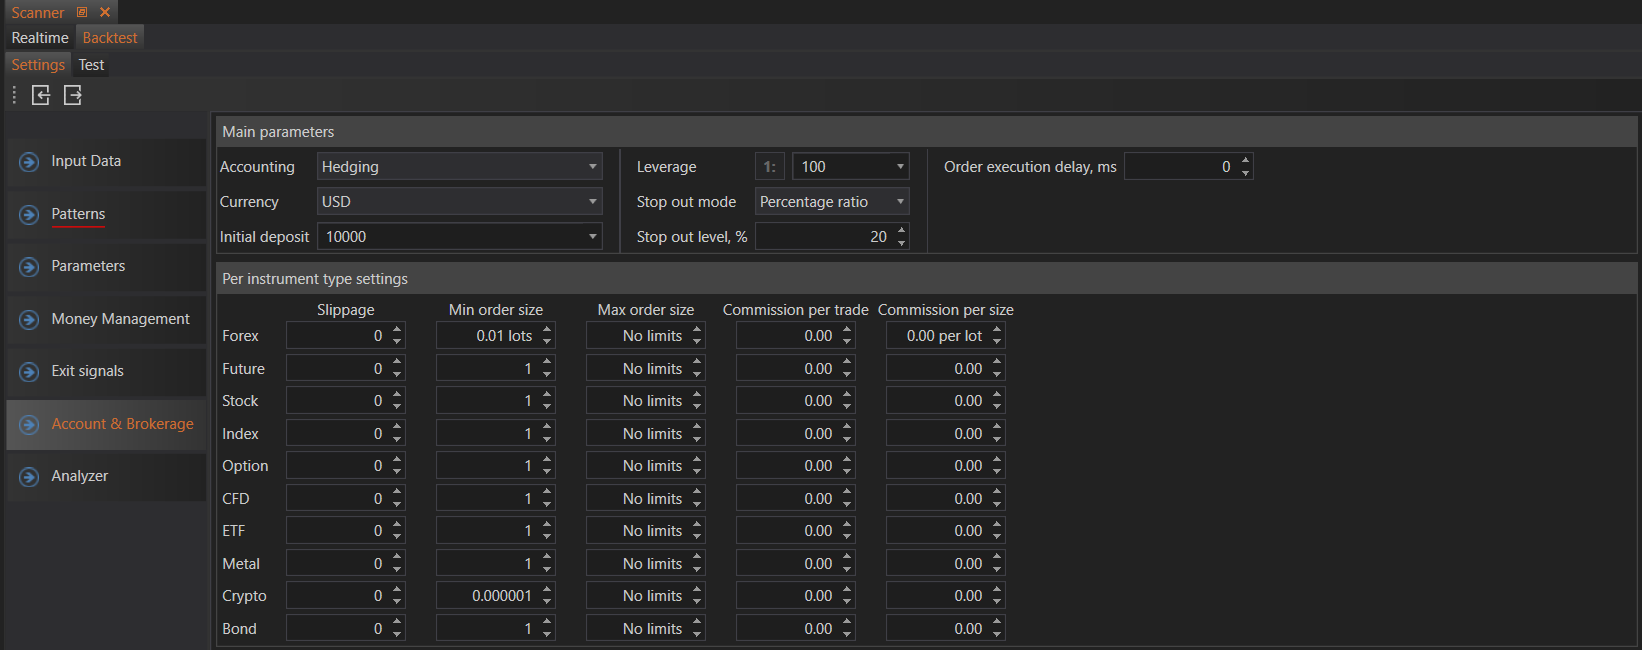Open the Money Management section

105,319
